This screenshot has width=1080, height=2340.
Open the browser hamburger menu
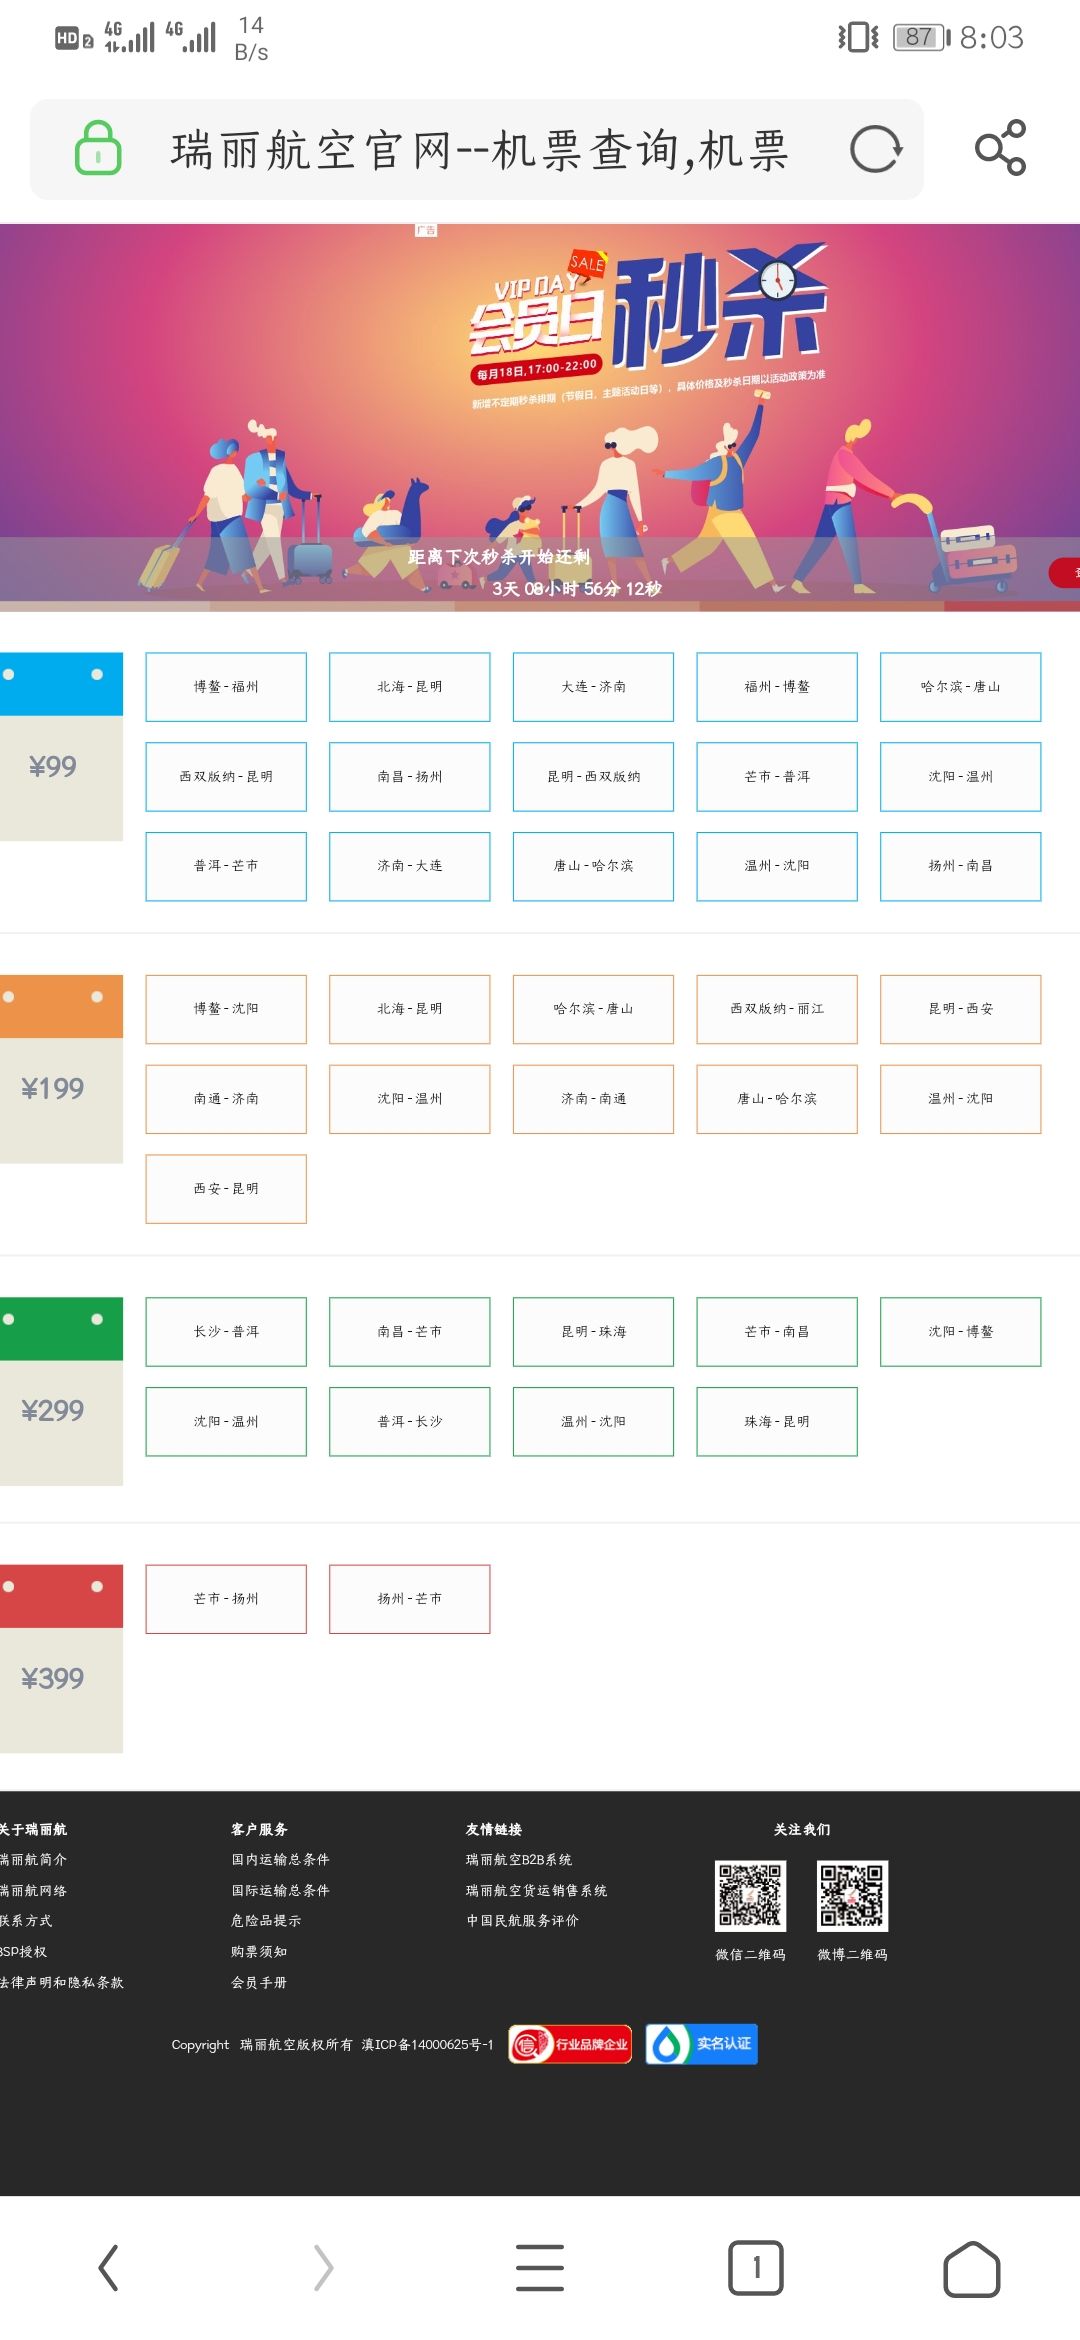coord(540,2267)
